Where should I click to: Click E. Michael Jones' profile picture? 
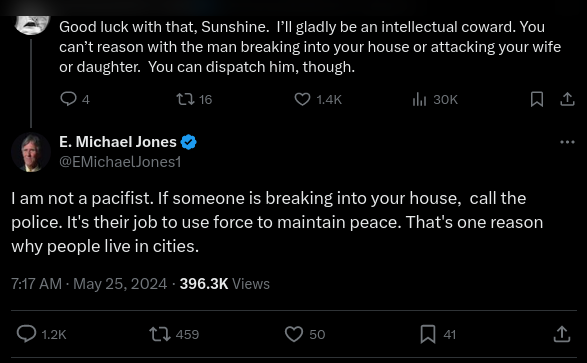pos(31,152)
